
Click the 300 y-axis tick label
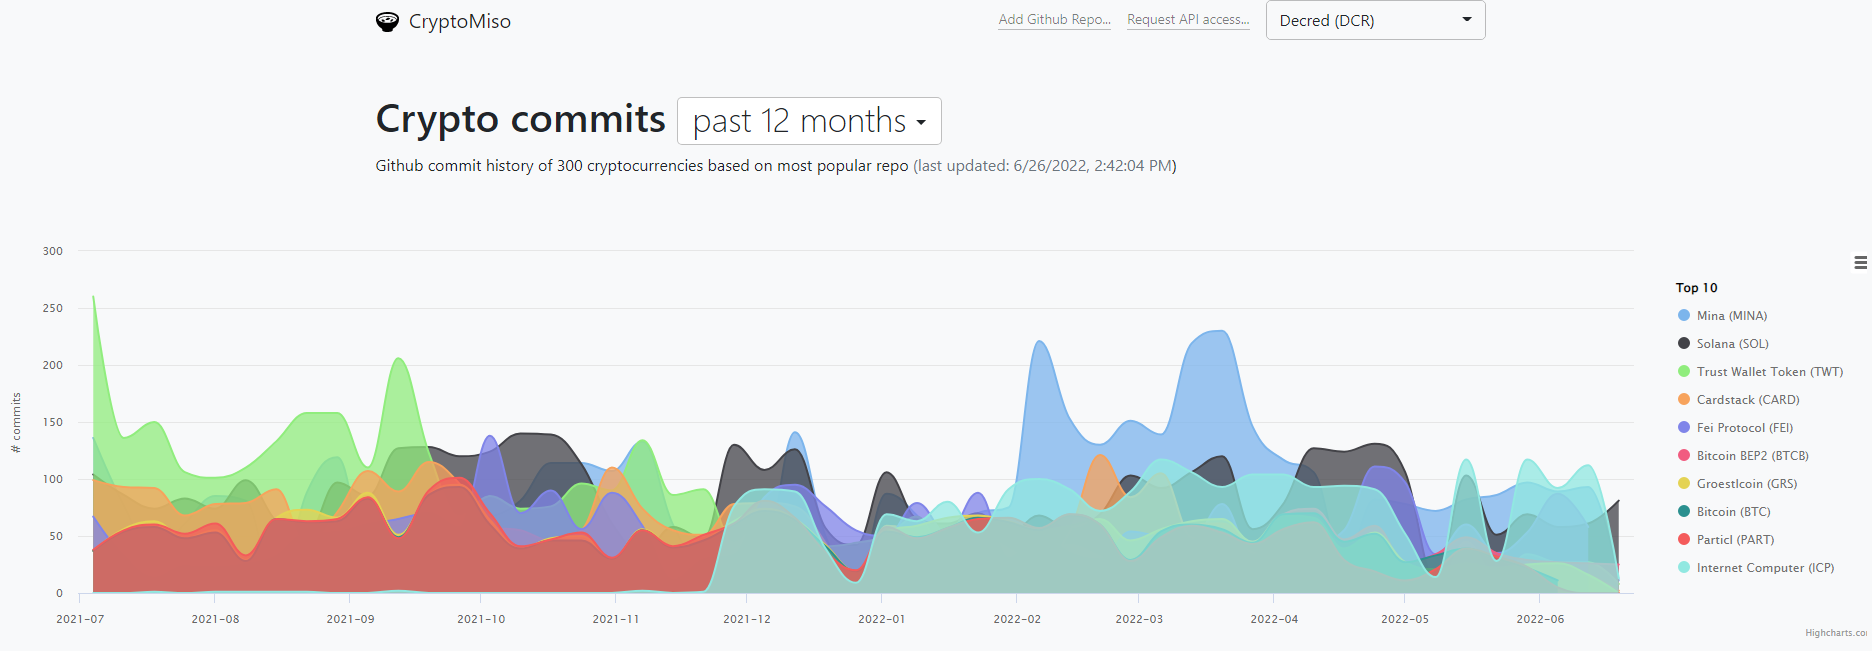click(x=53, y=251)
